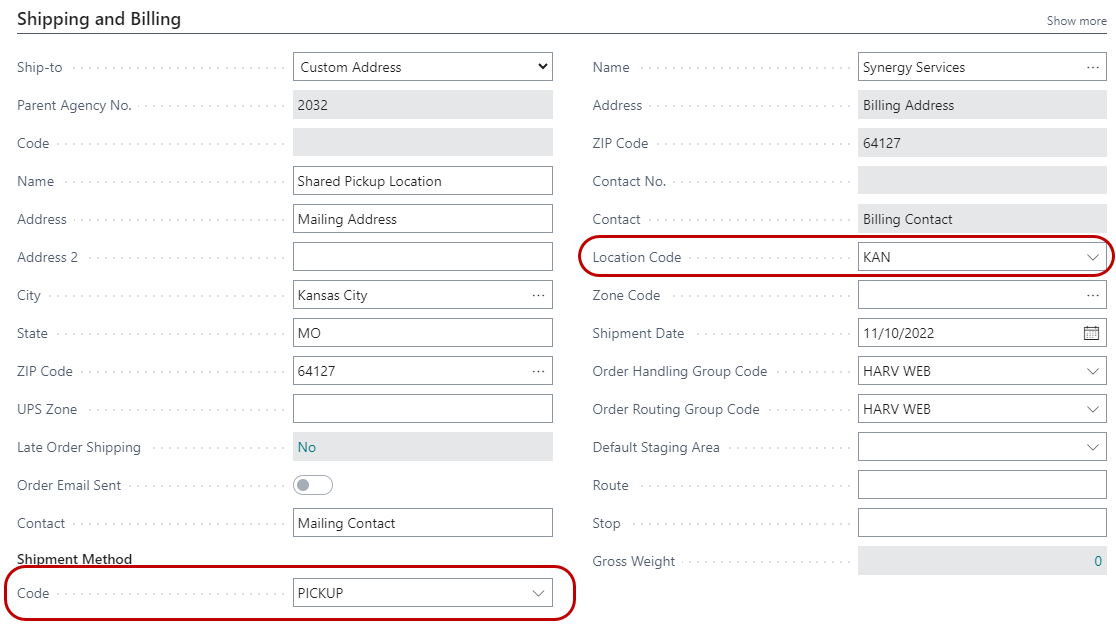Open the Order Routing Group Code dropdown

point(1092,409)
